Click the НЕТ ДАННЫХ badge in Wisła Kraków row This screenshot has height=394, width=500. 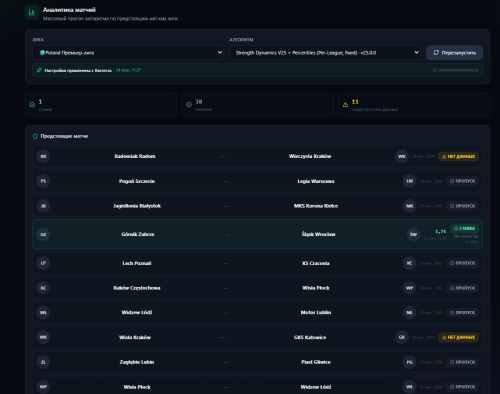pos(458,337)
